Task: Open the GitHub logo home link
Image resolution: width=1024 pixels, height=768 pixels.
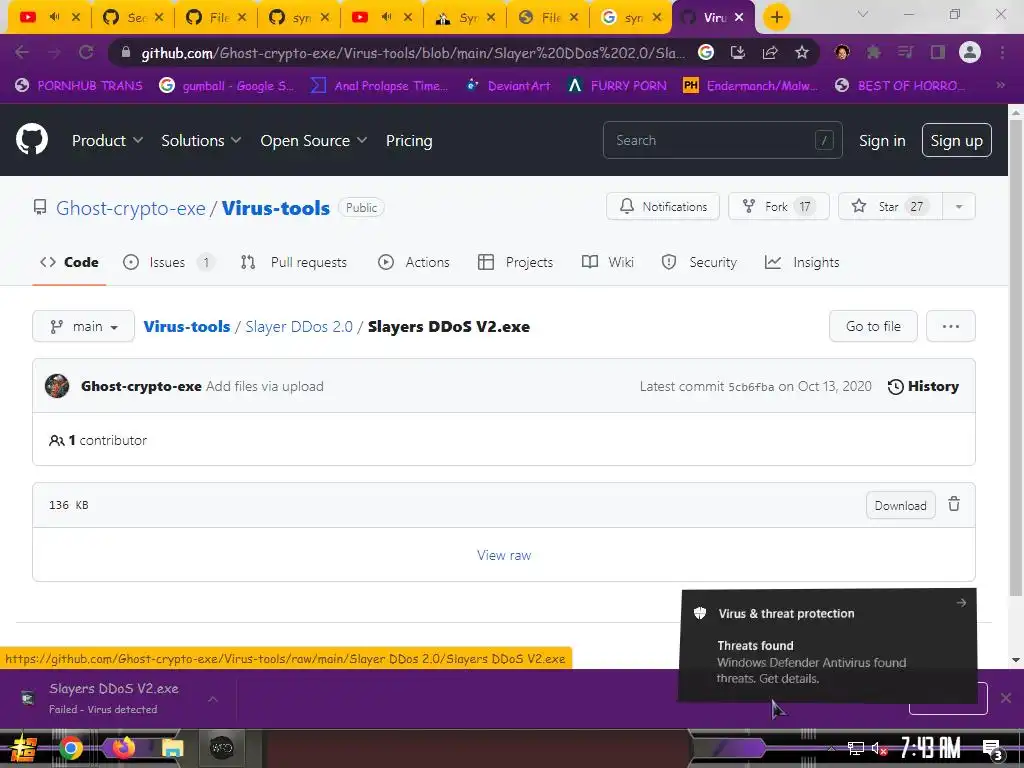Action: point(31,139)
